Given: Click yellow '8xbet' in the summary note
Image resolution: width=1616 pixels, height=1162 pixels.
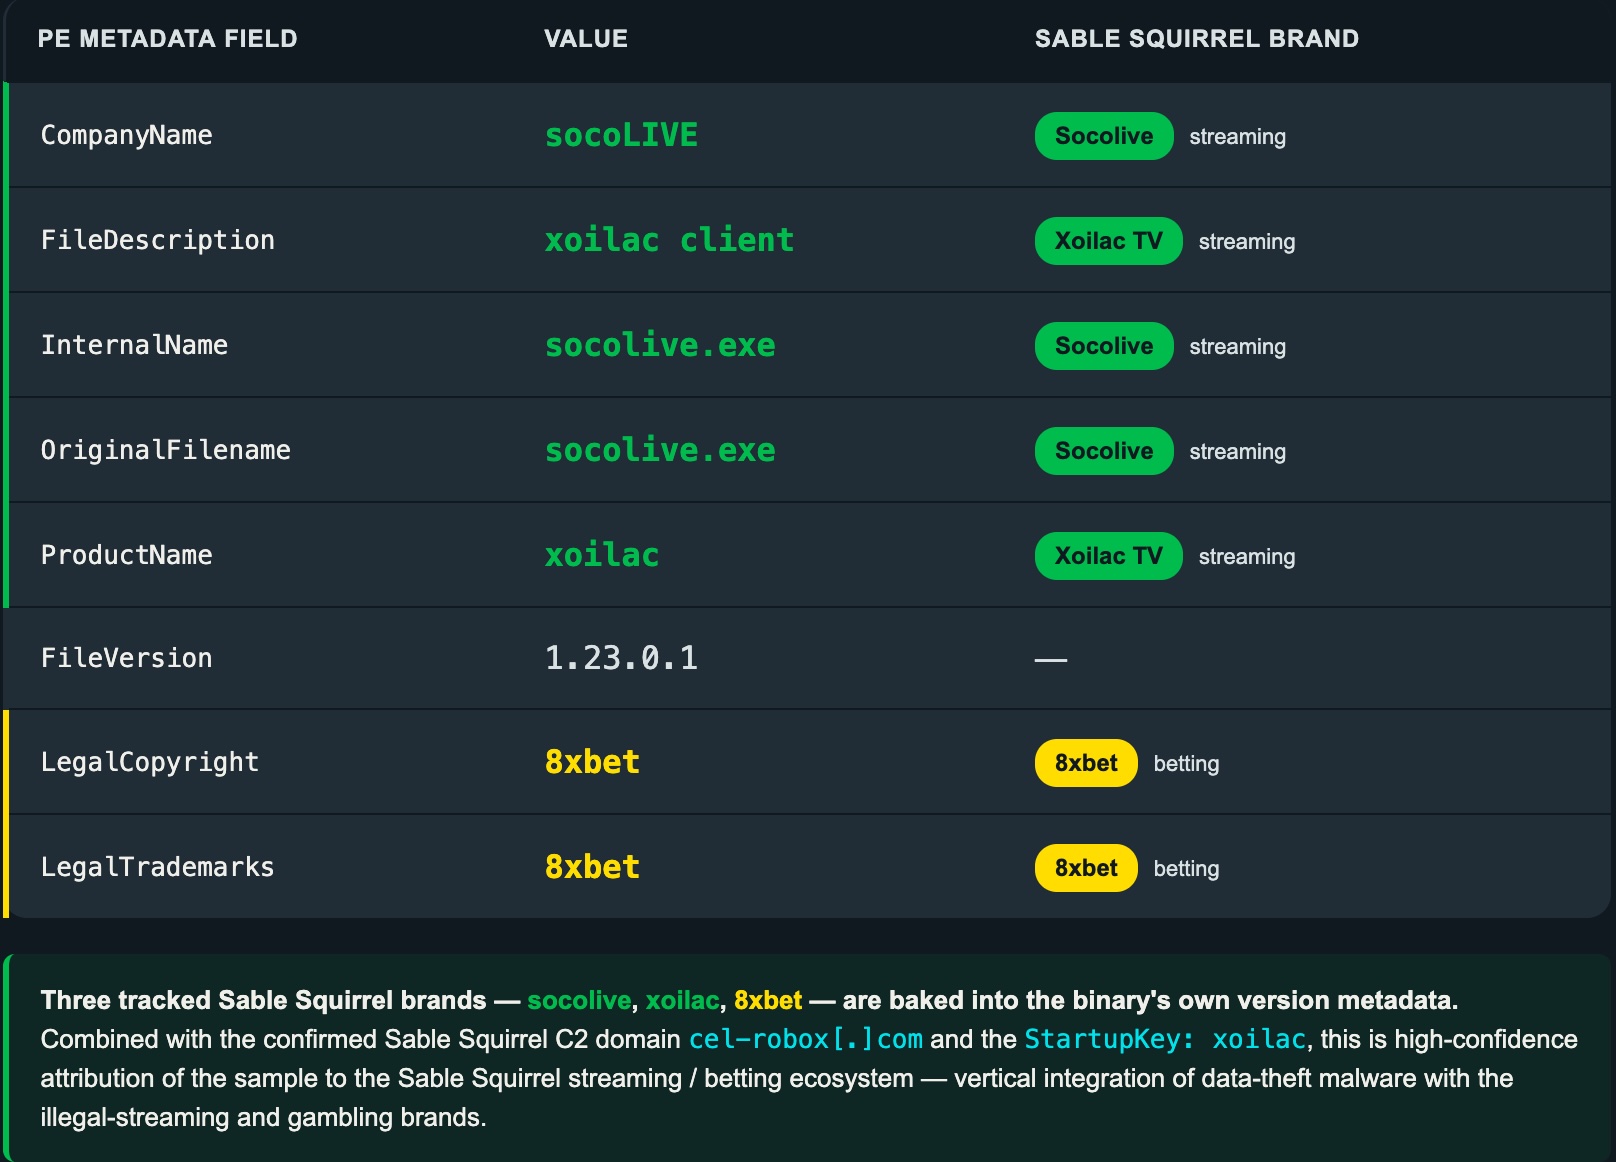Looking at the screenshot, I should [x=768, y=1000].
